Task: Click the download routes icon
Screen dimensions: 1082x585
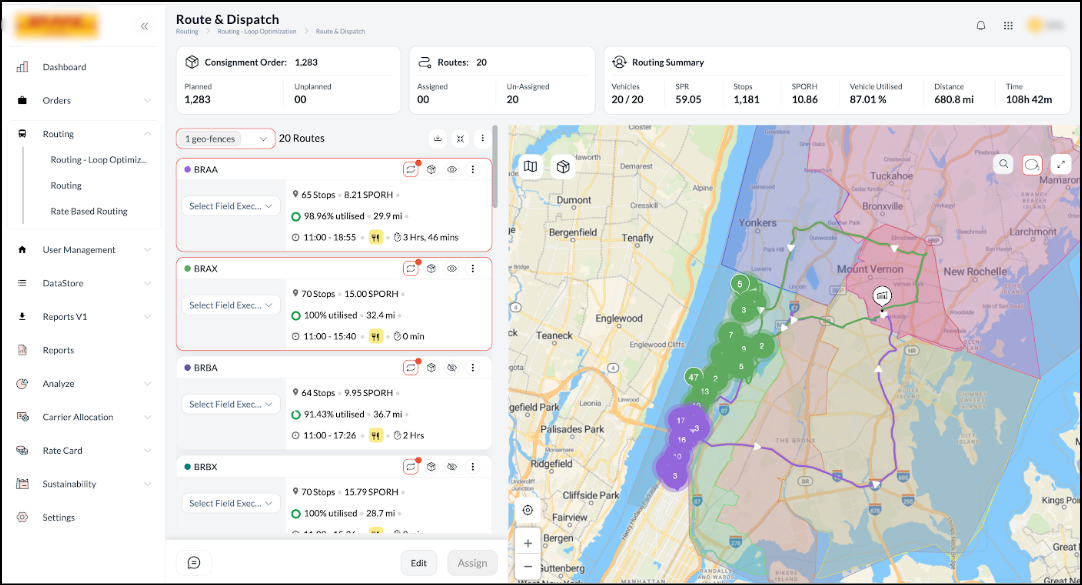Action: click(x=437, y=139)
